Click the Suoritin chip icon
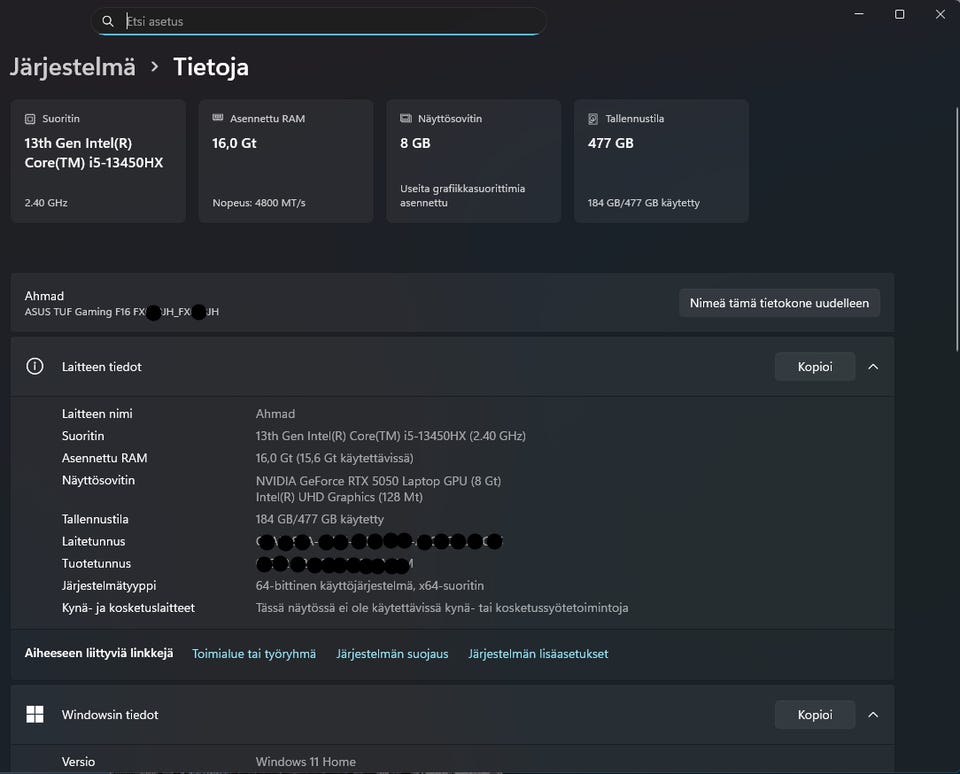This screenshot has height=774, width=960. click(x=30, y=119)
